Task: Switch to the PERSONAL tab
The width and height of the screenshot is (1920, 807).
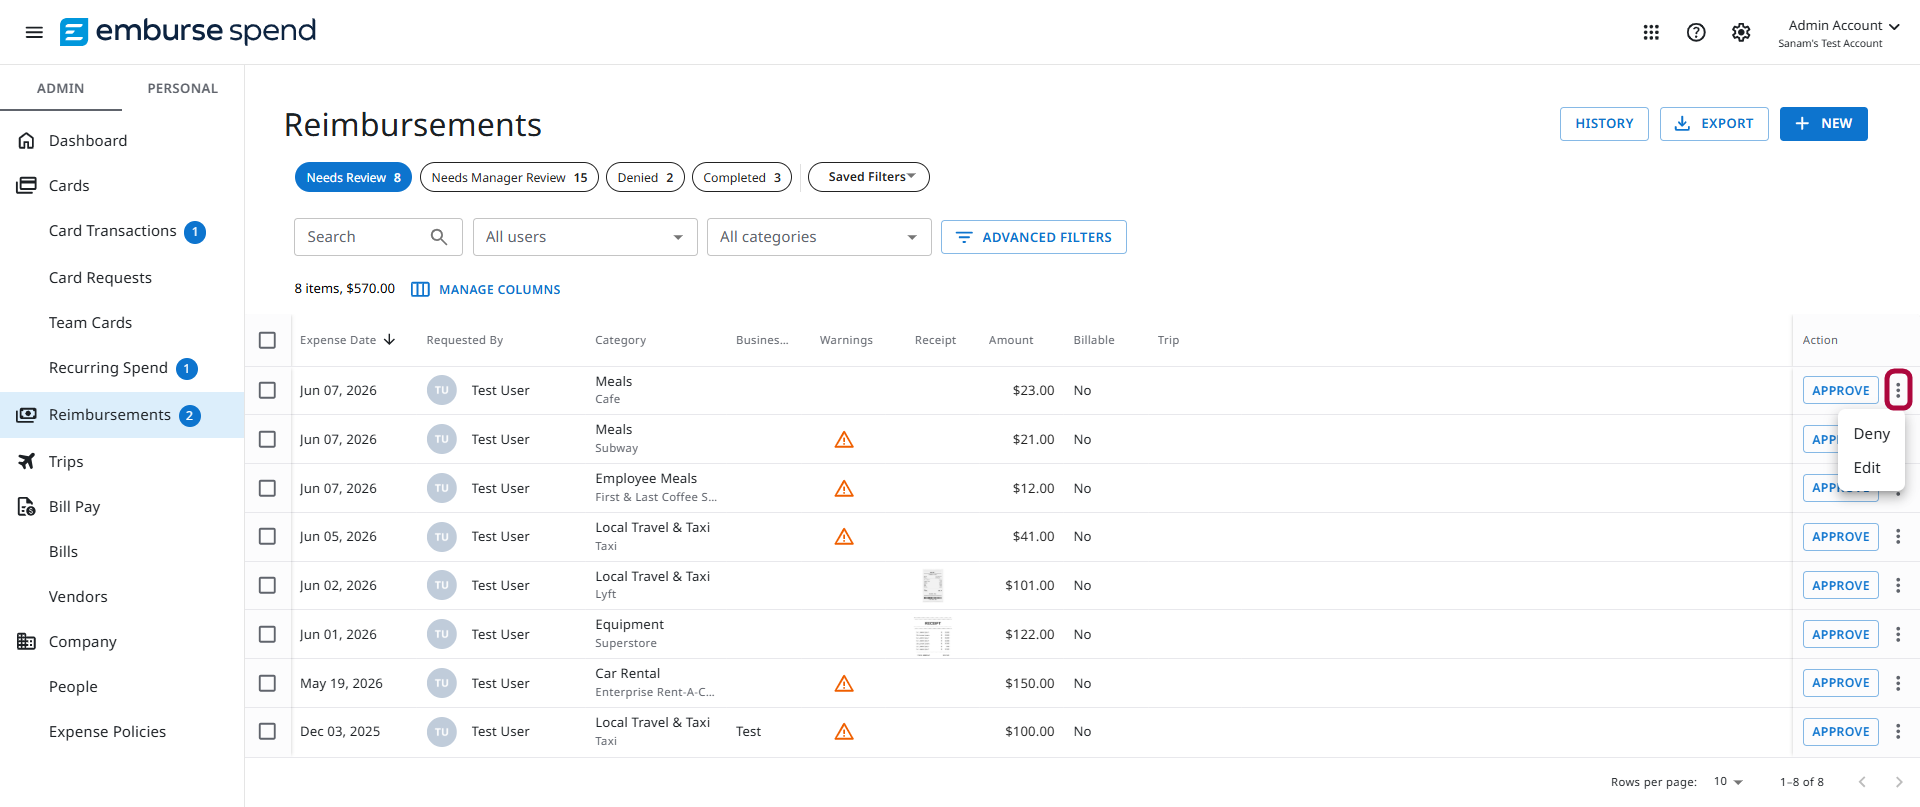Action: tap(183, 89)
